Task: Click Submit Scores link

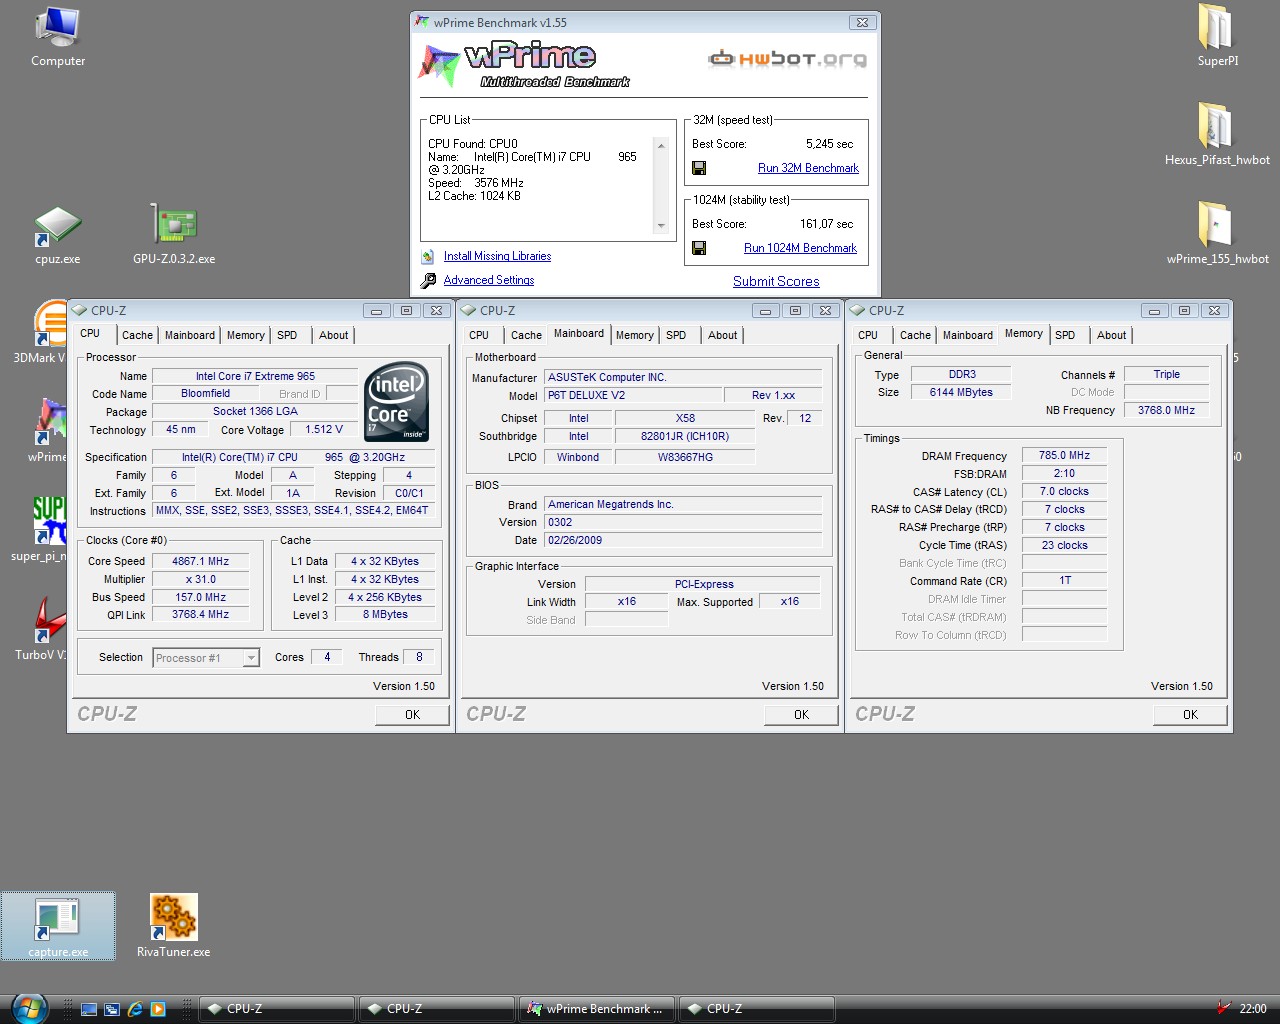Action: 776,282
